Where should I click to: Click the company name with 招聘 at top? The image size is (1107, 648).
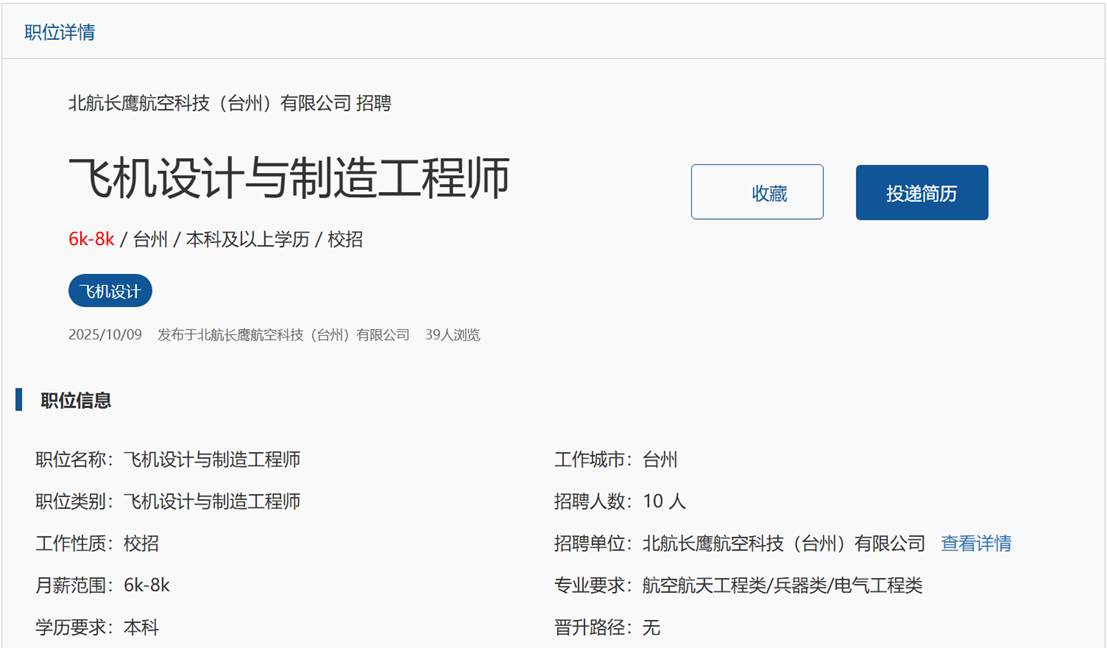click(x=229, y=103)
